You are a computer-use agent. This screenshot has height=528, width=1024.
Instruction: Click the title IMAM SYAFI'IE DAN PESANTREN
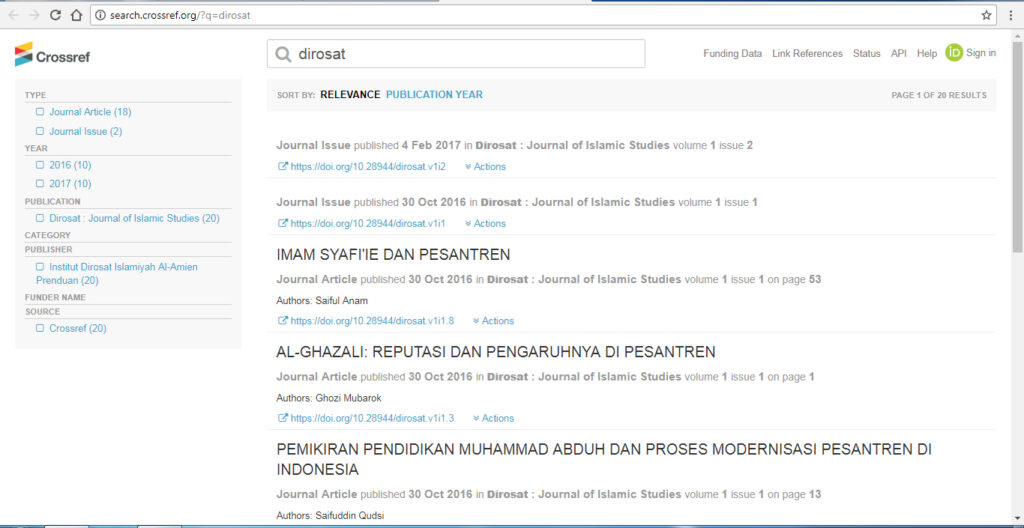393,255
